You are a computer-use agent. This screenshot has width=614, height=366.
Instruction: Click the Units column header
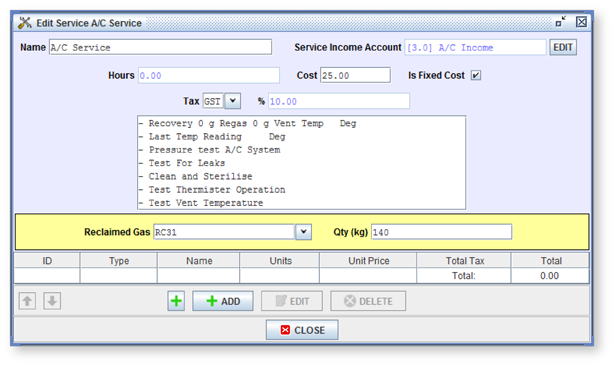(x=280, y=261)
